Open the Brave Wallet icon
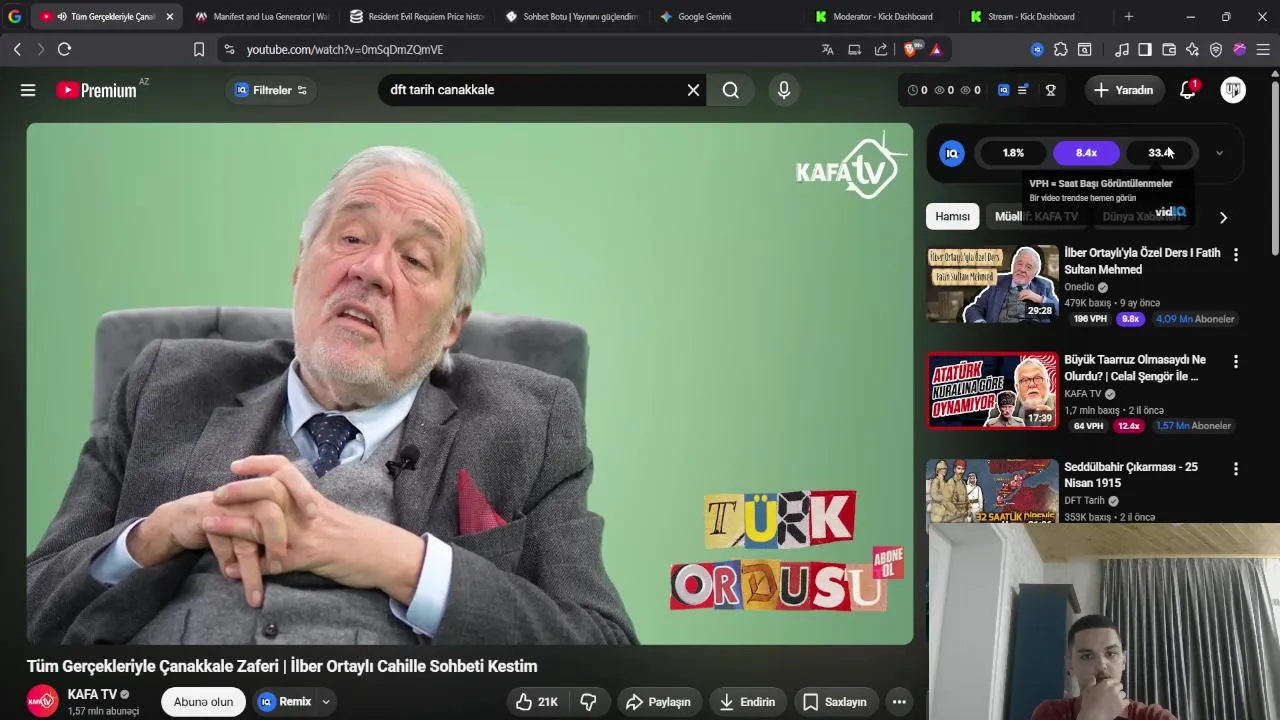This screenshot has width=1280, height=720. point(1169,49)
